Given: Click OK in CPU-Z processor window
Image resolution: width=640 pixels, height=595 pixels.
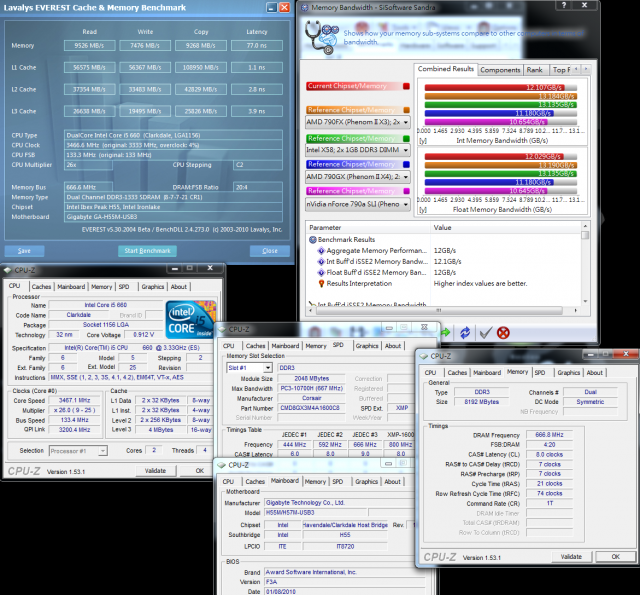Looking at the screenshot, I should click(200, 471).
